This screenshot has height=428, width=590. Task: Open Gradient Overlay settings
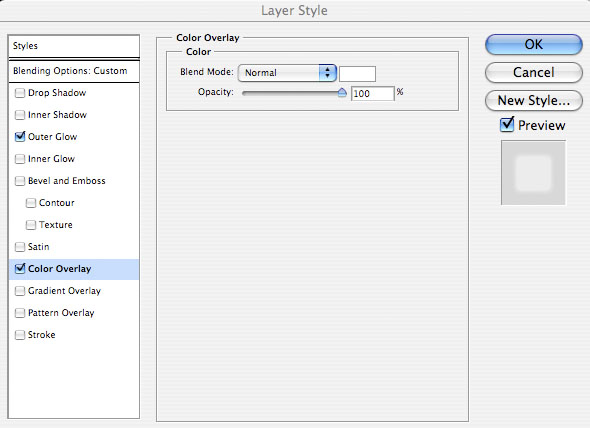pyautogui.click(x=64, y=291)
